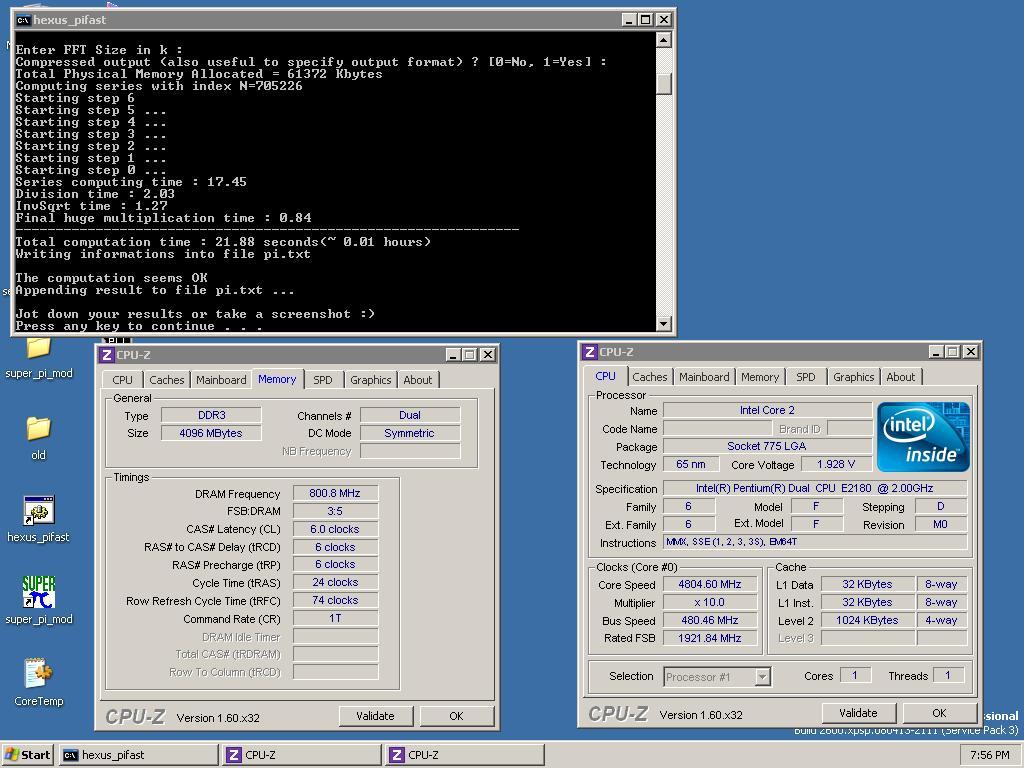Open About tab in left CPU-Z window
This screenshot has height=768, width=1024.
417,380
